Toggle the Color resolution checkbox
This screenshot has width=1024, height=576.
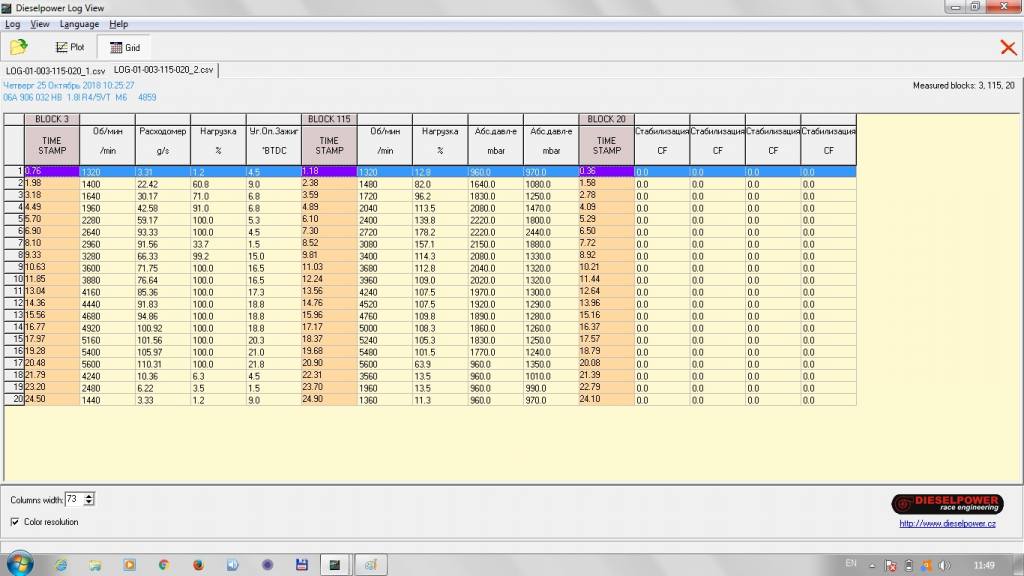click(x=15, y=522)
